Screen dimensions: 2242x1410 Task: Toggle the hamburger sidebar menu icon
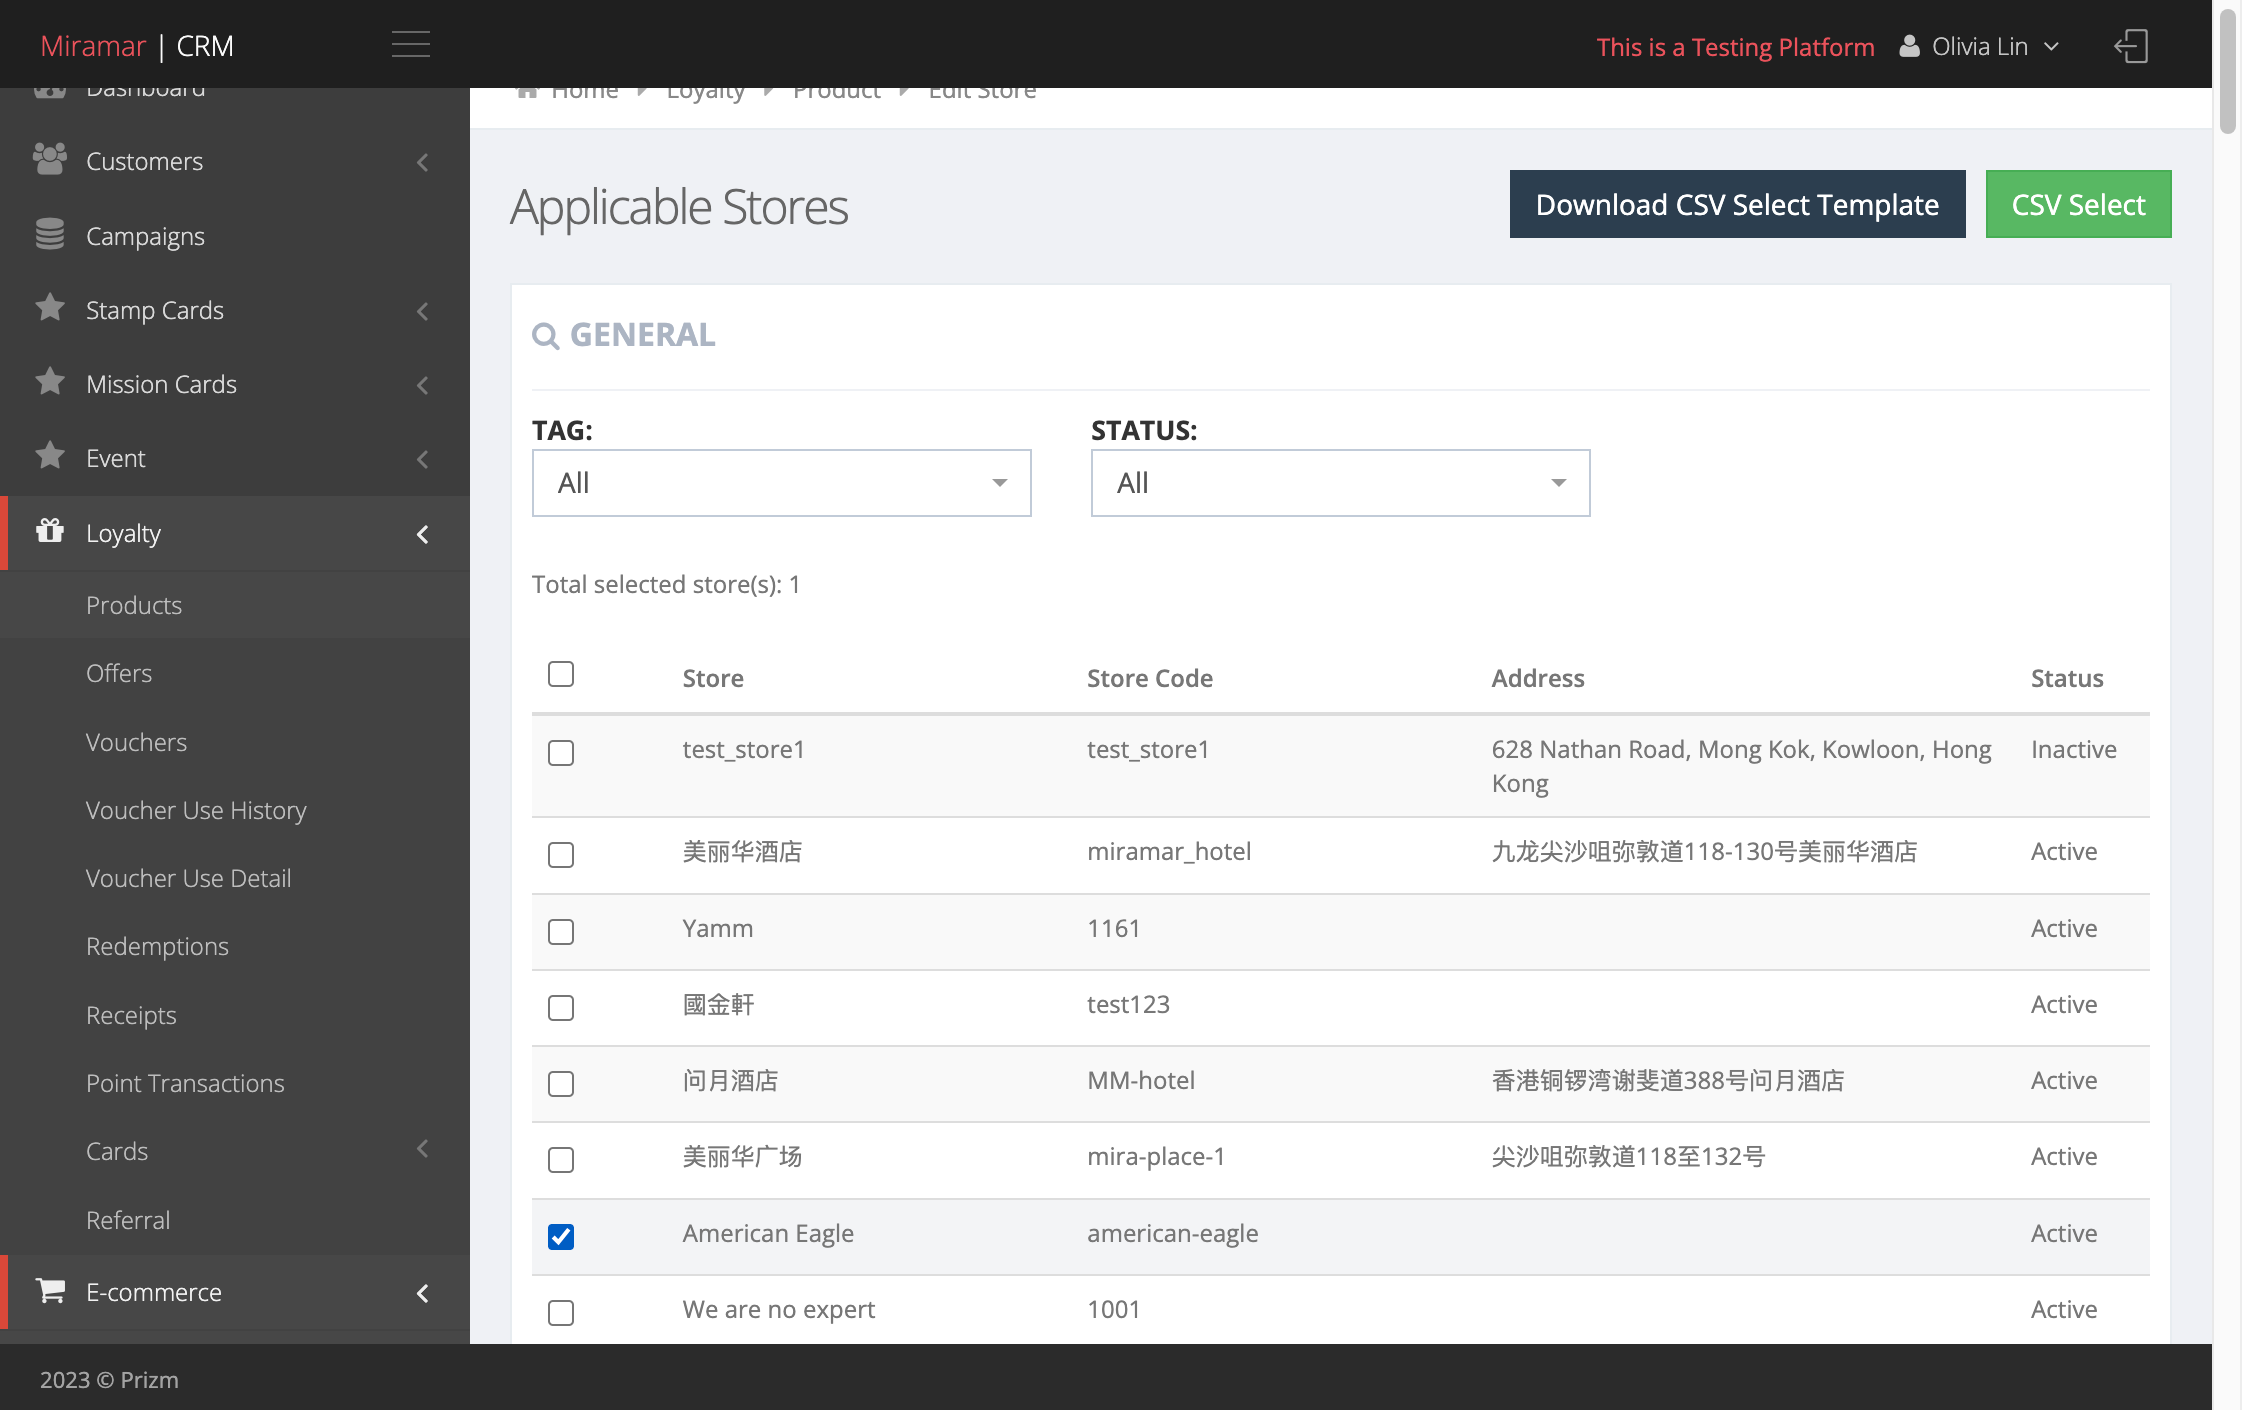tap(410, 45)
